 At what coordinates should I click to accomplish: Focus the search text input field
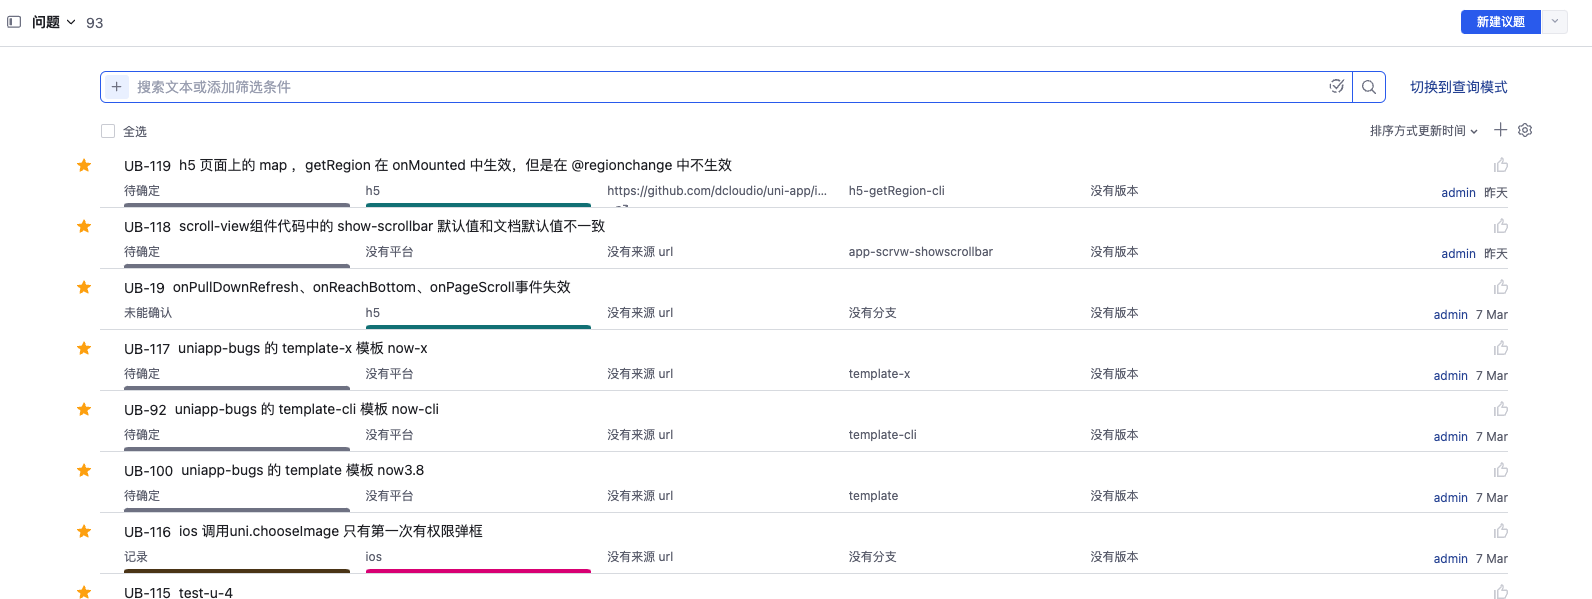[x=728, y=87]
